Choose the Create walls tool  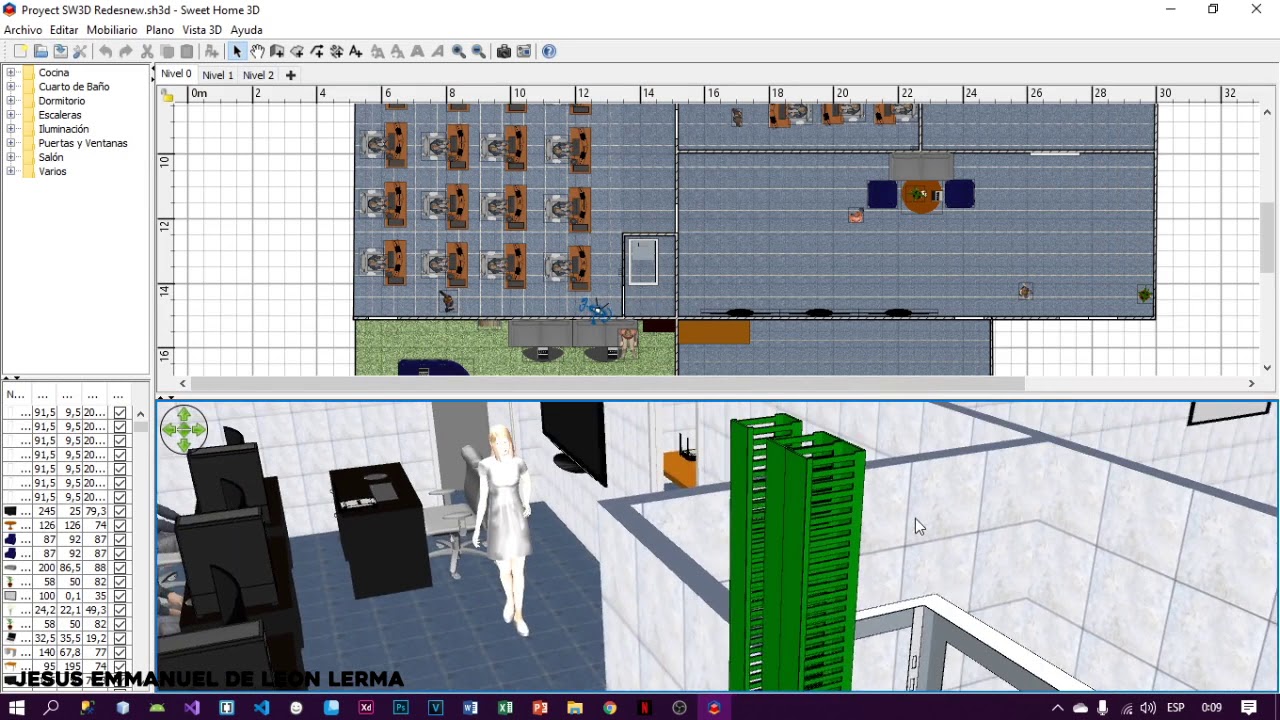click(x=277, y=51)
